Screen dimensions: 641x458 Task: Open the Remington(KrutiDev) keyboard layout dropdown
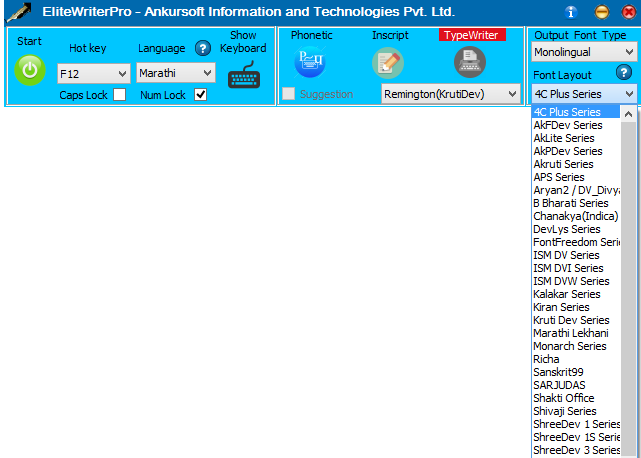click(450, 94)
